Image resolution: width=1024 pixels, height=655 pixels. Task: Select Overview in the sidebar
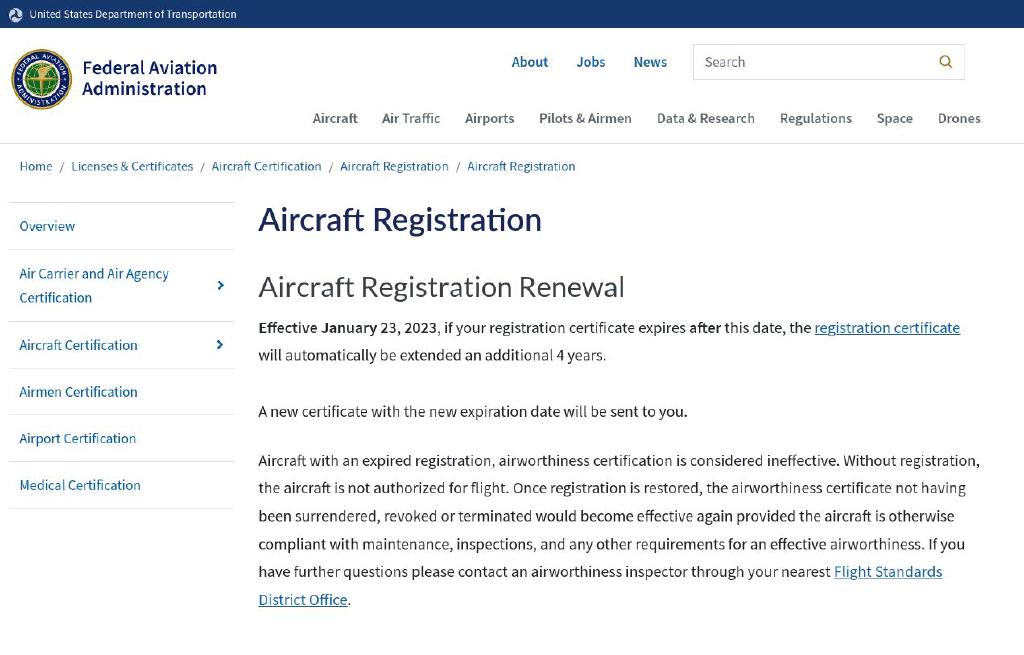(x=47, y=226)
